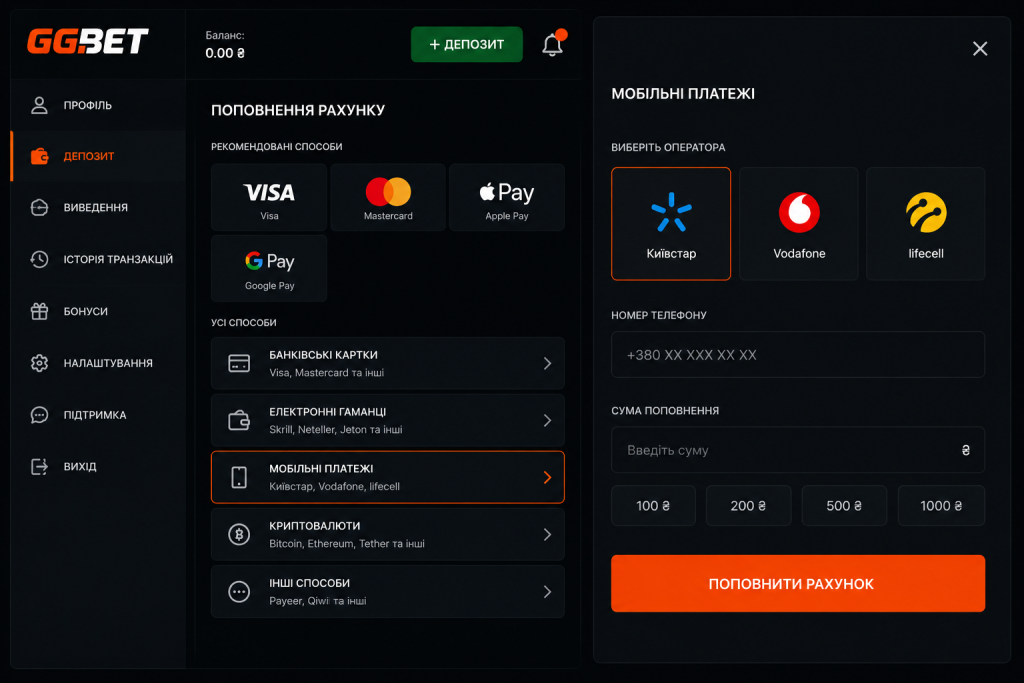The height and width of the screenshot is (683, 1024).
Task: Focus the Введіть суму amount field
Action: 798,450
